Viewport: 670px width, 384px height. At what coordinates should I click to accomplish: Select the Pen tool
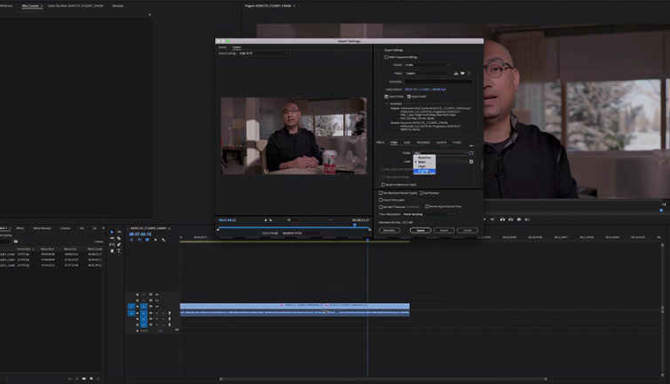pyautogui.click(x=119, y=245)
